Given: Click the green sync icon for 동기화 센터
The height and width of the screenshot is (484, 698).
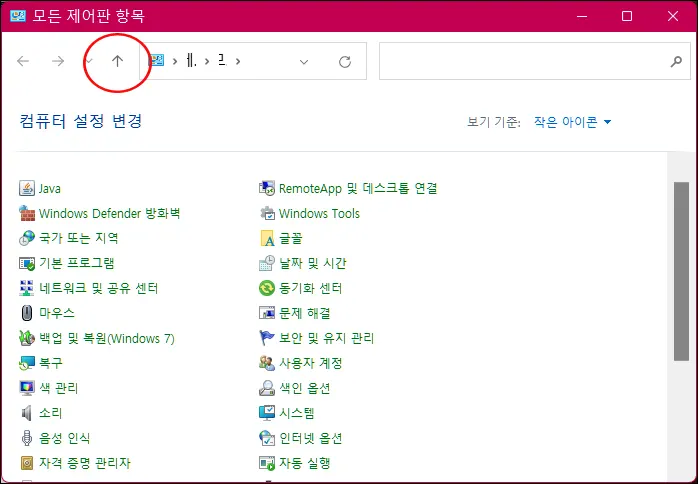Looking at the screenshot, I should [x=267, y=288].
